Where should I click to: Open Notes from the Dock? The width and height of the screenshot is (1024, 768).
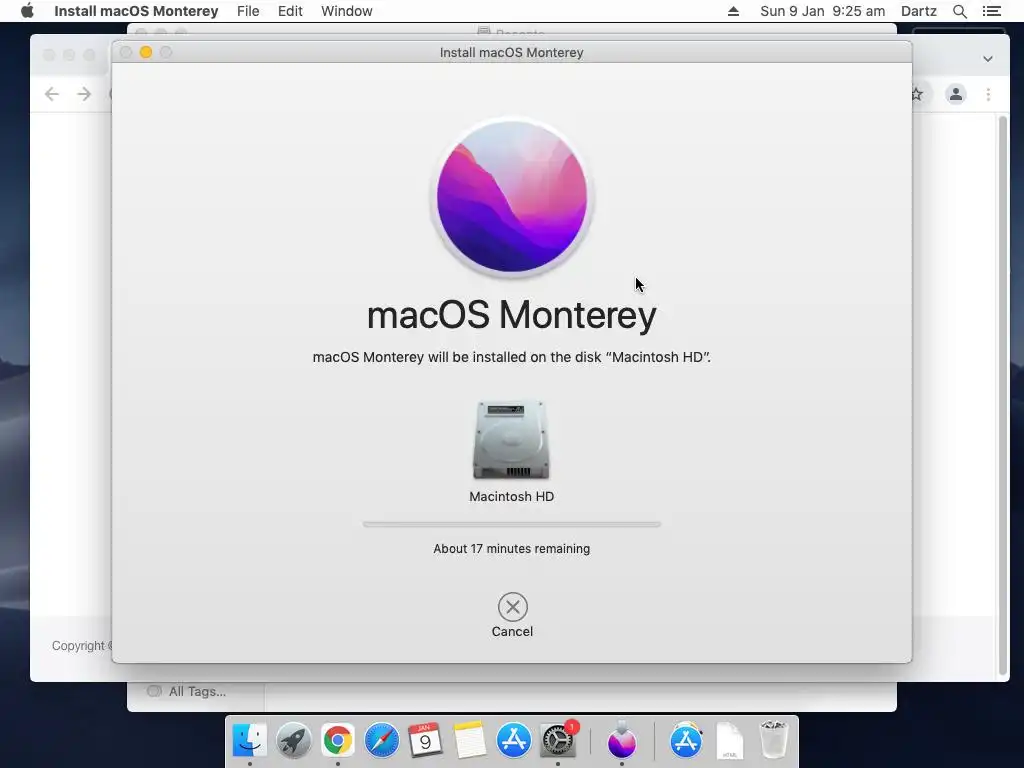pos(470,740)
